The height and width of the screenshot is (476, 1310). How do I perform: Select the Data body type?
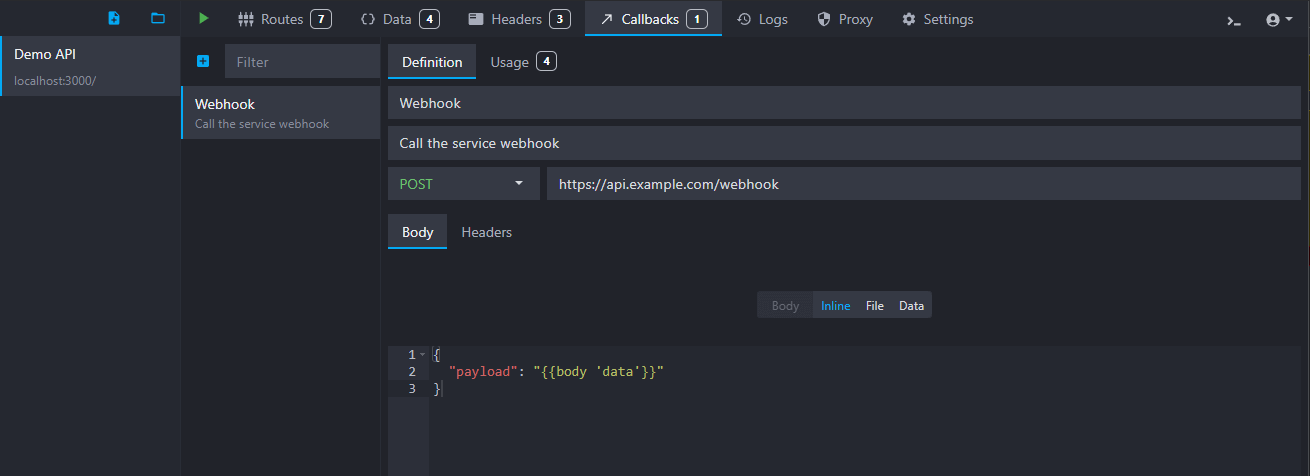[x=911, y=306]
